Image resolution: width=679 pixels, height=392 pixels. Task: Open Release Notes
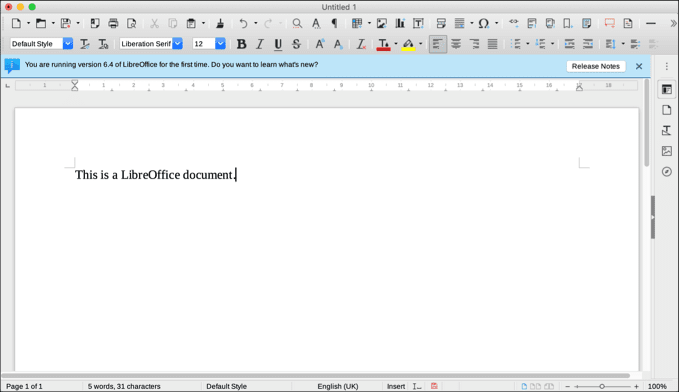tap(596, 66)
